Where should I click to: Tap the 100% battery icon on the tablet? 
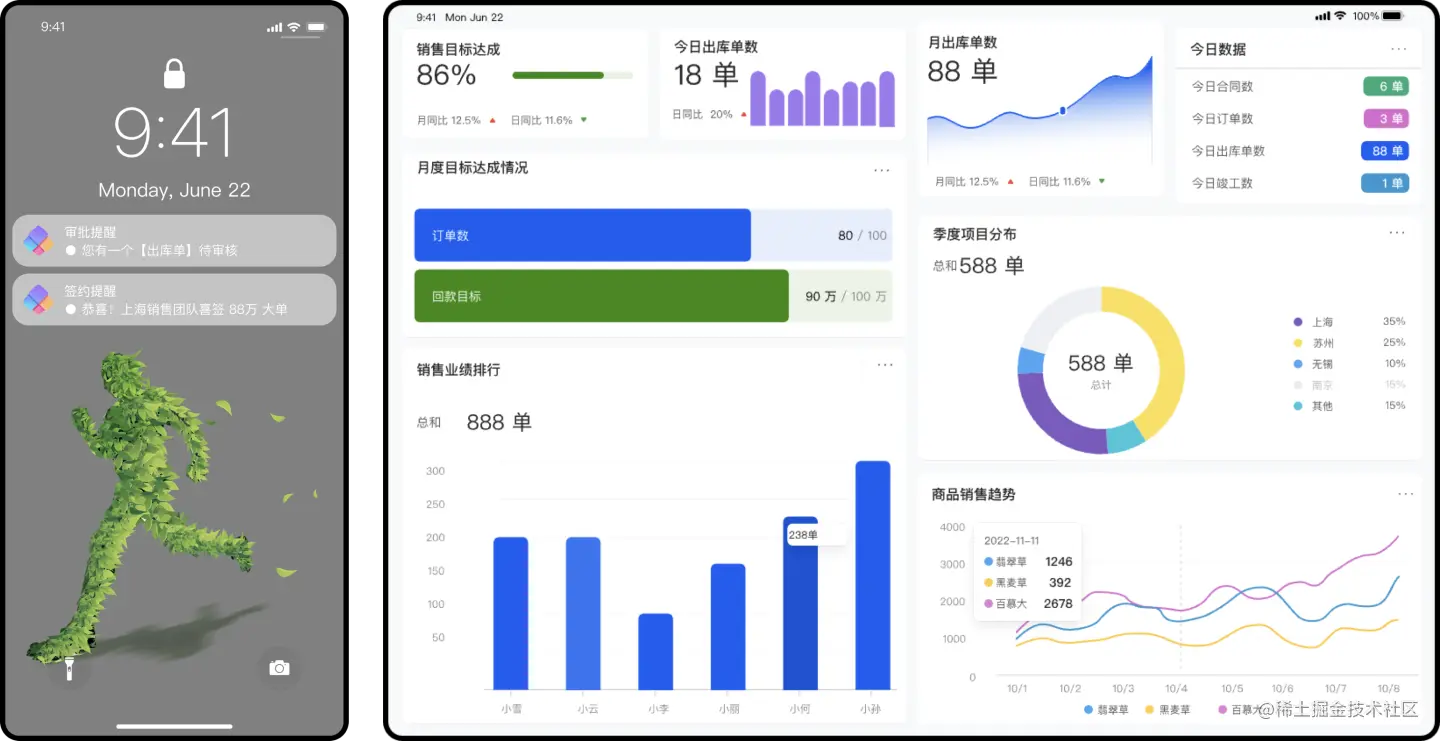tap(1394, 16)
